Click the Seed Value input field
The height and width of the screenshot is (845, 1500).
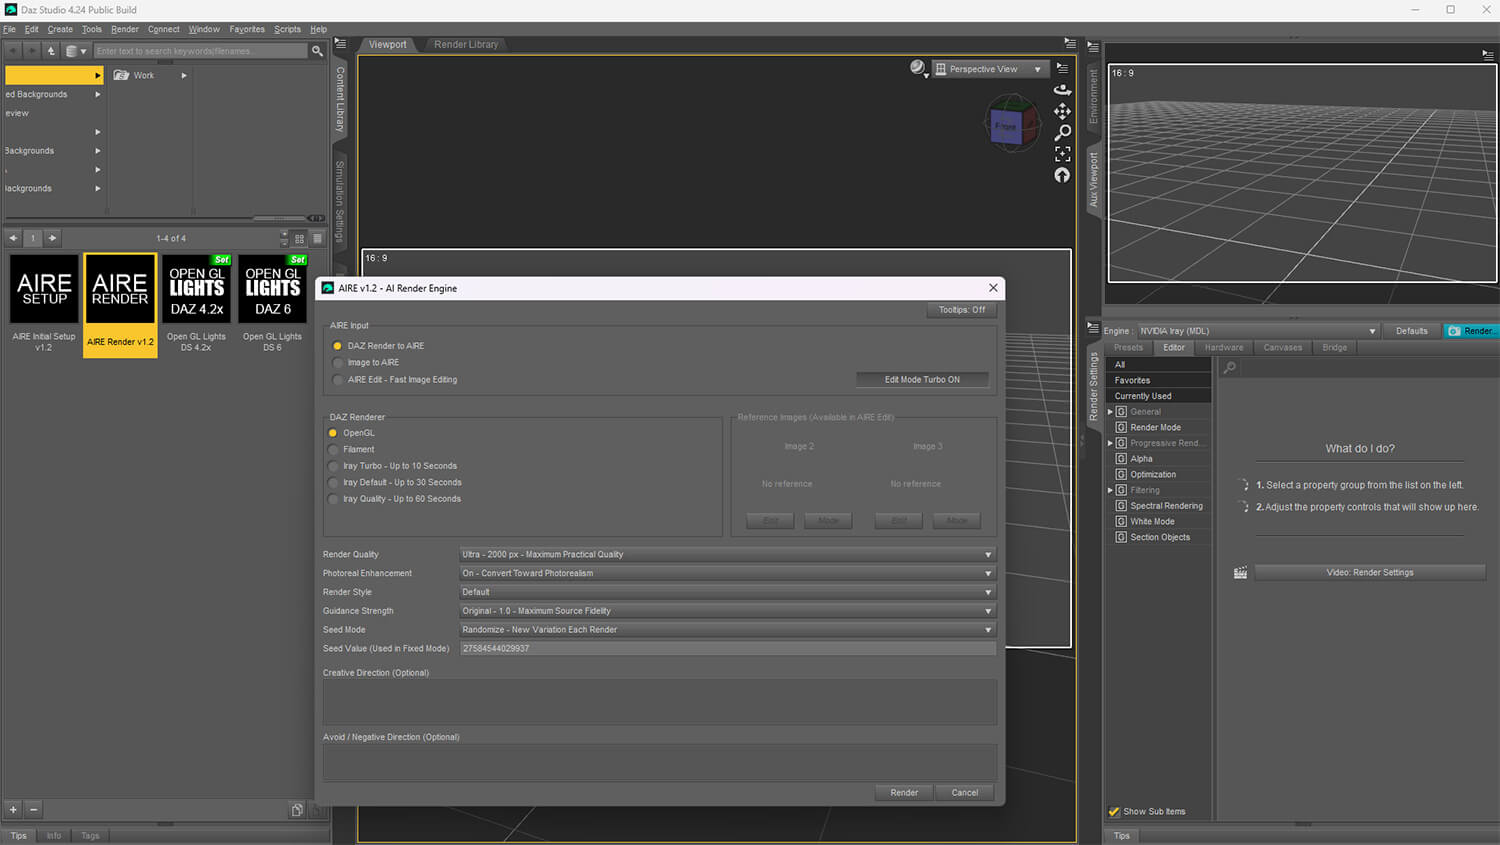click(x=727, y=649)
